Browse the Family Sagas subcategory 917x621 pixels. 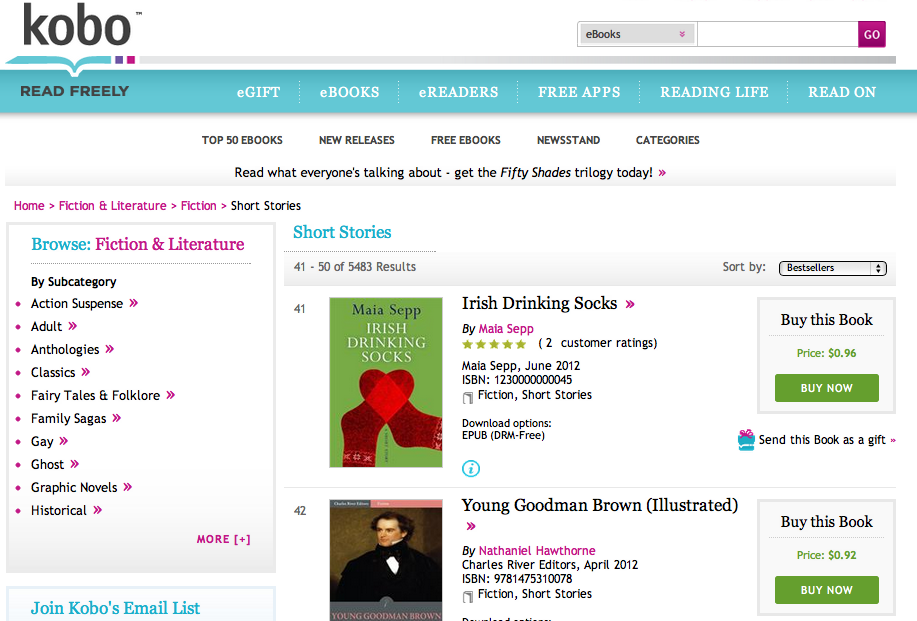click(68, 418)
